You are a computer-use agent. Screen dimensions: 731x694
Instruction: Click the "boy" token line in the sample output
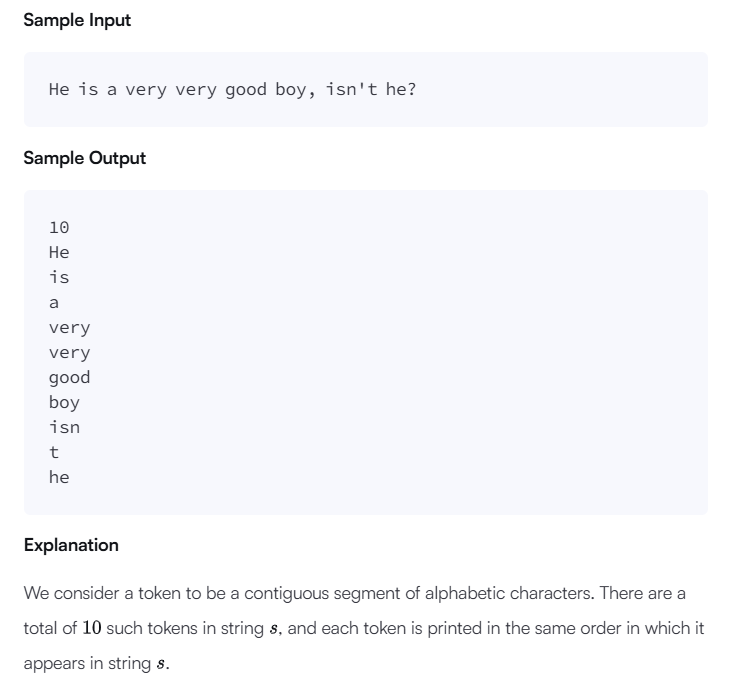click(64, 402)
